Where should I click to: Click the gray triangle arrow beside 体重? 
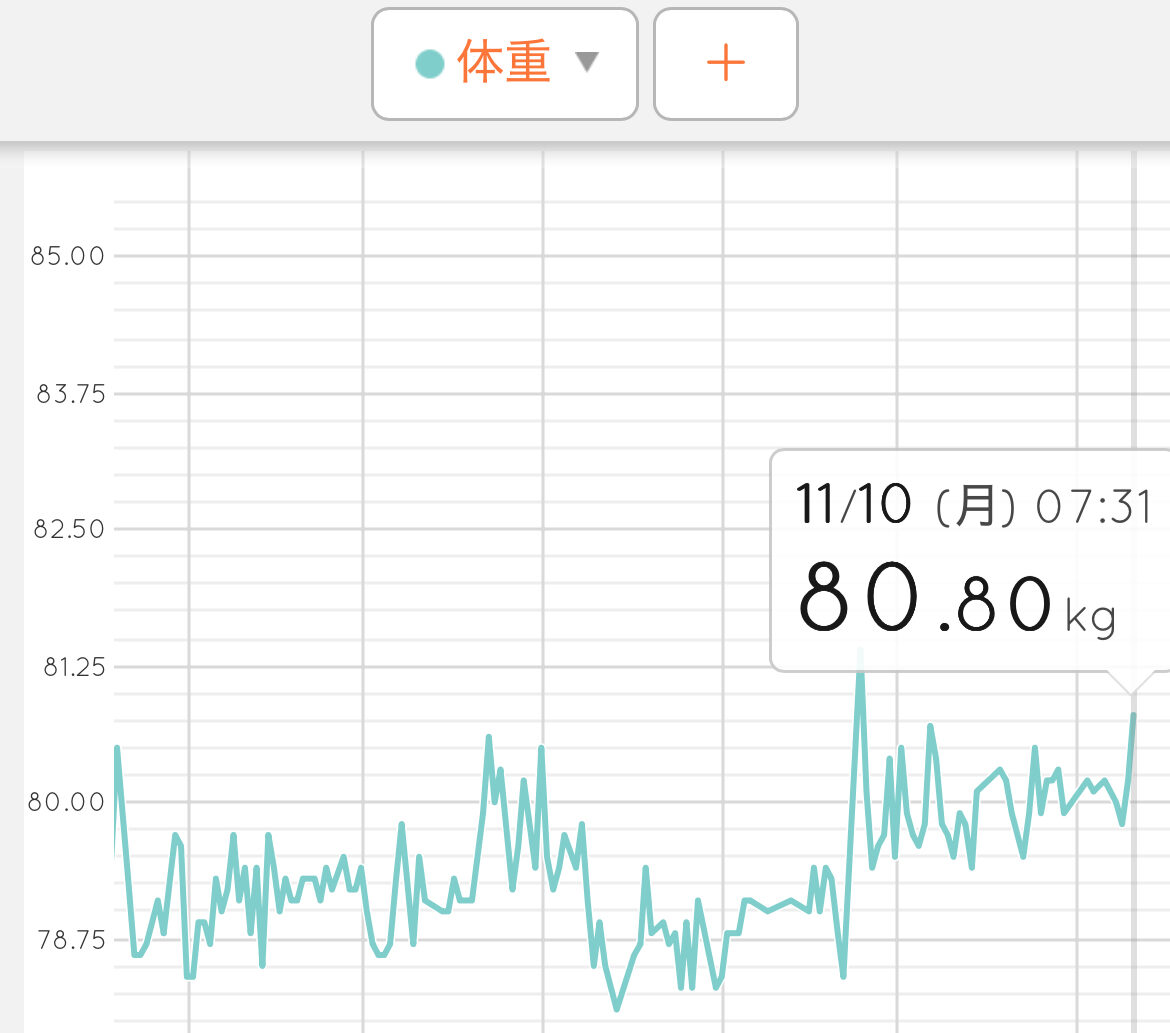tap(587, 63)
